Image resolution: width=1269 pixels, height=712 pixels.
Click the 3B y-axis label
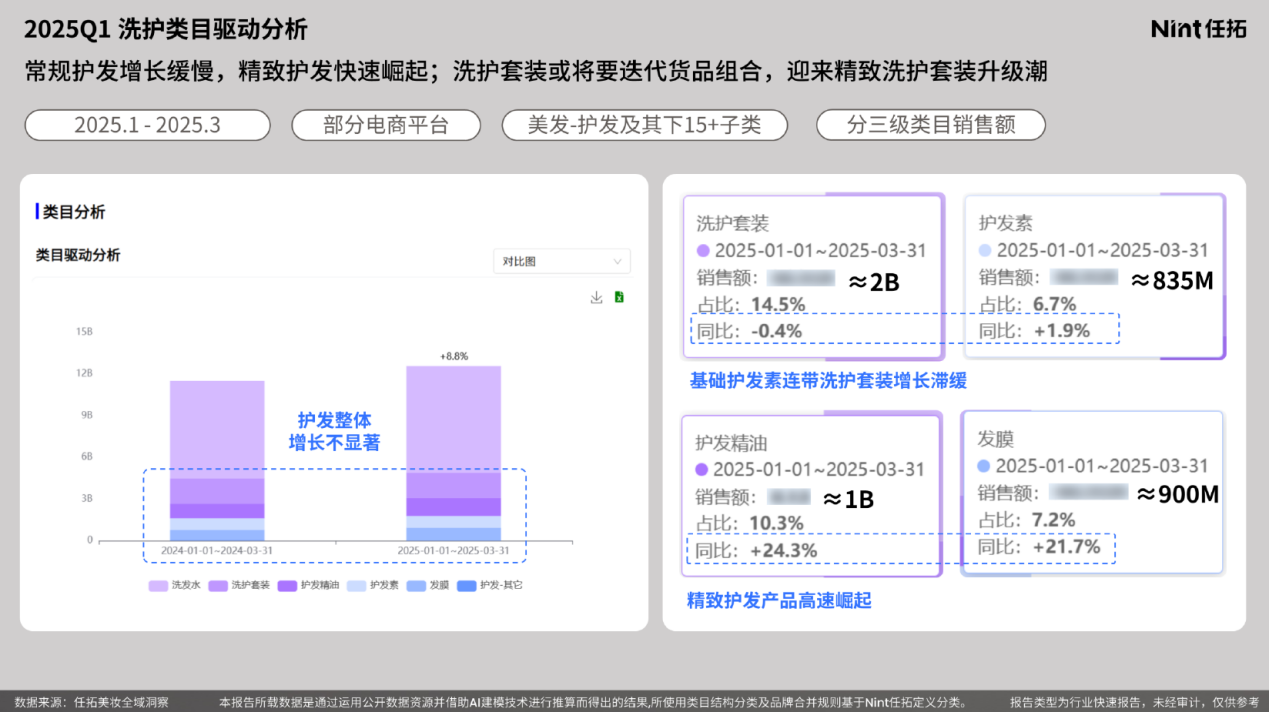click(x=87, y=498)
